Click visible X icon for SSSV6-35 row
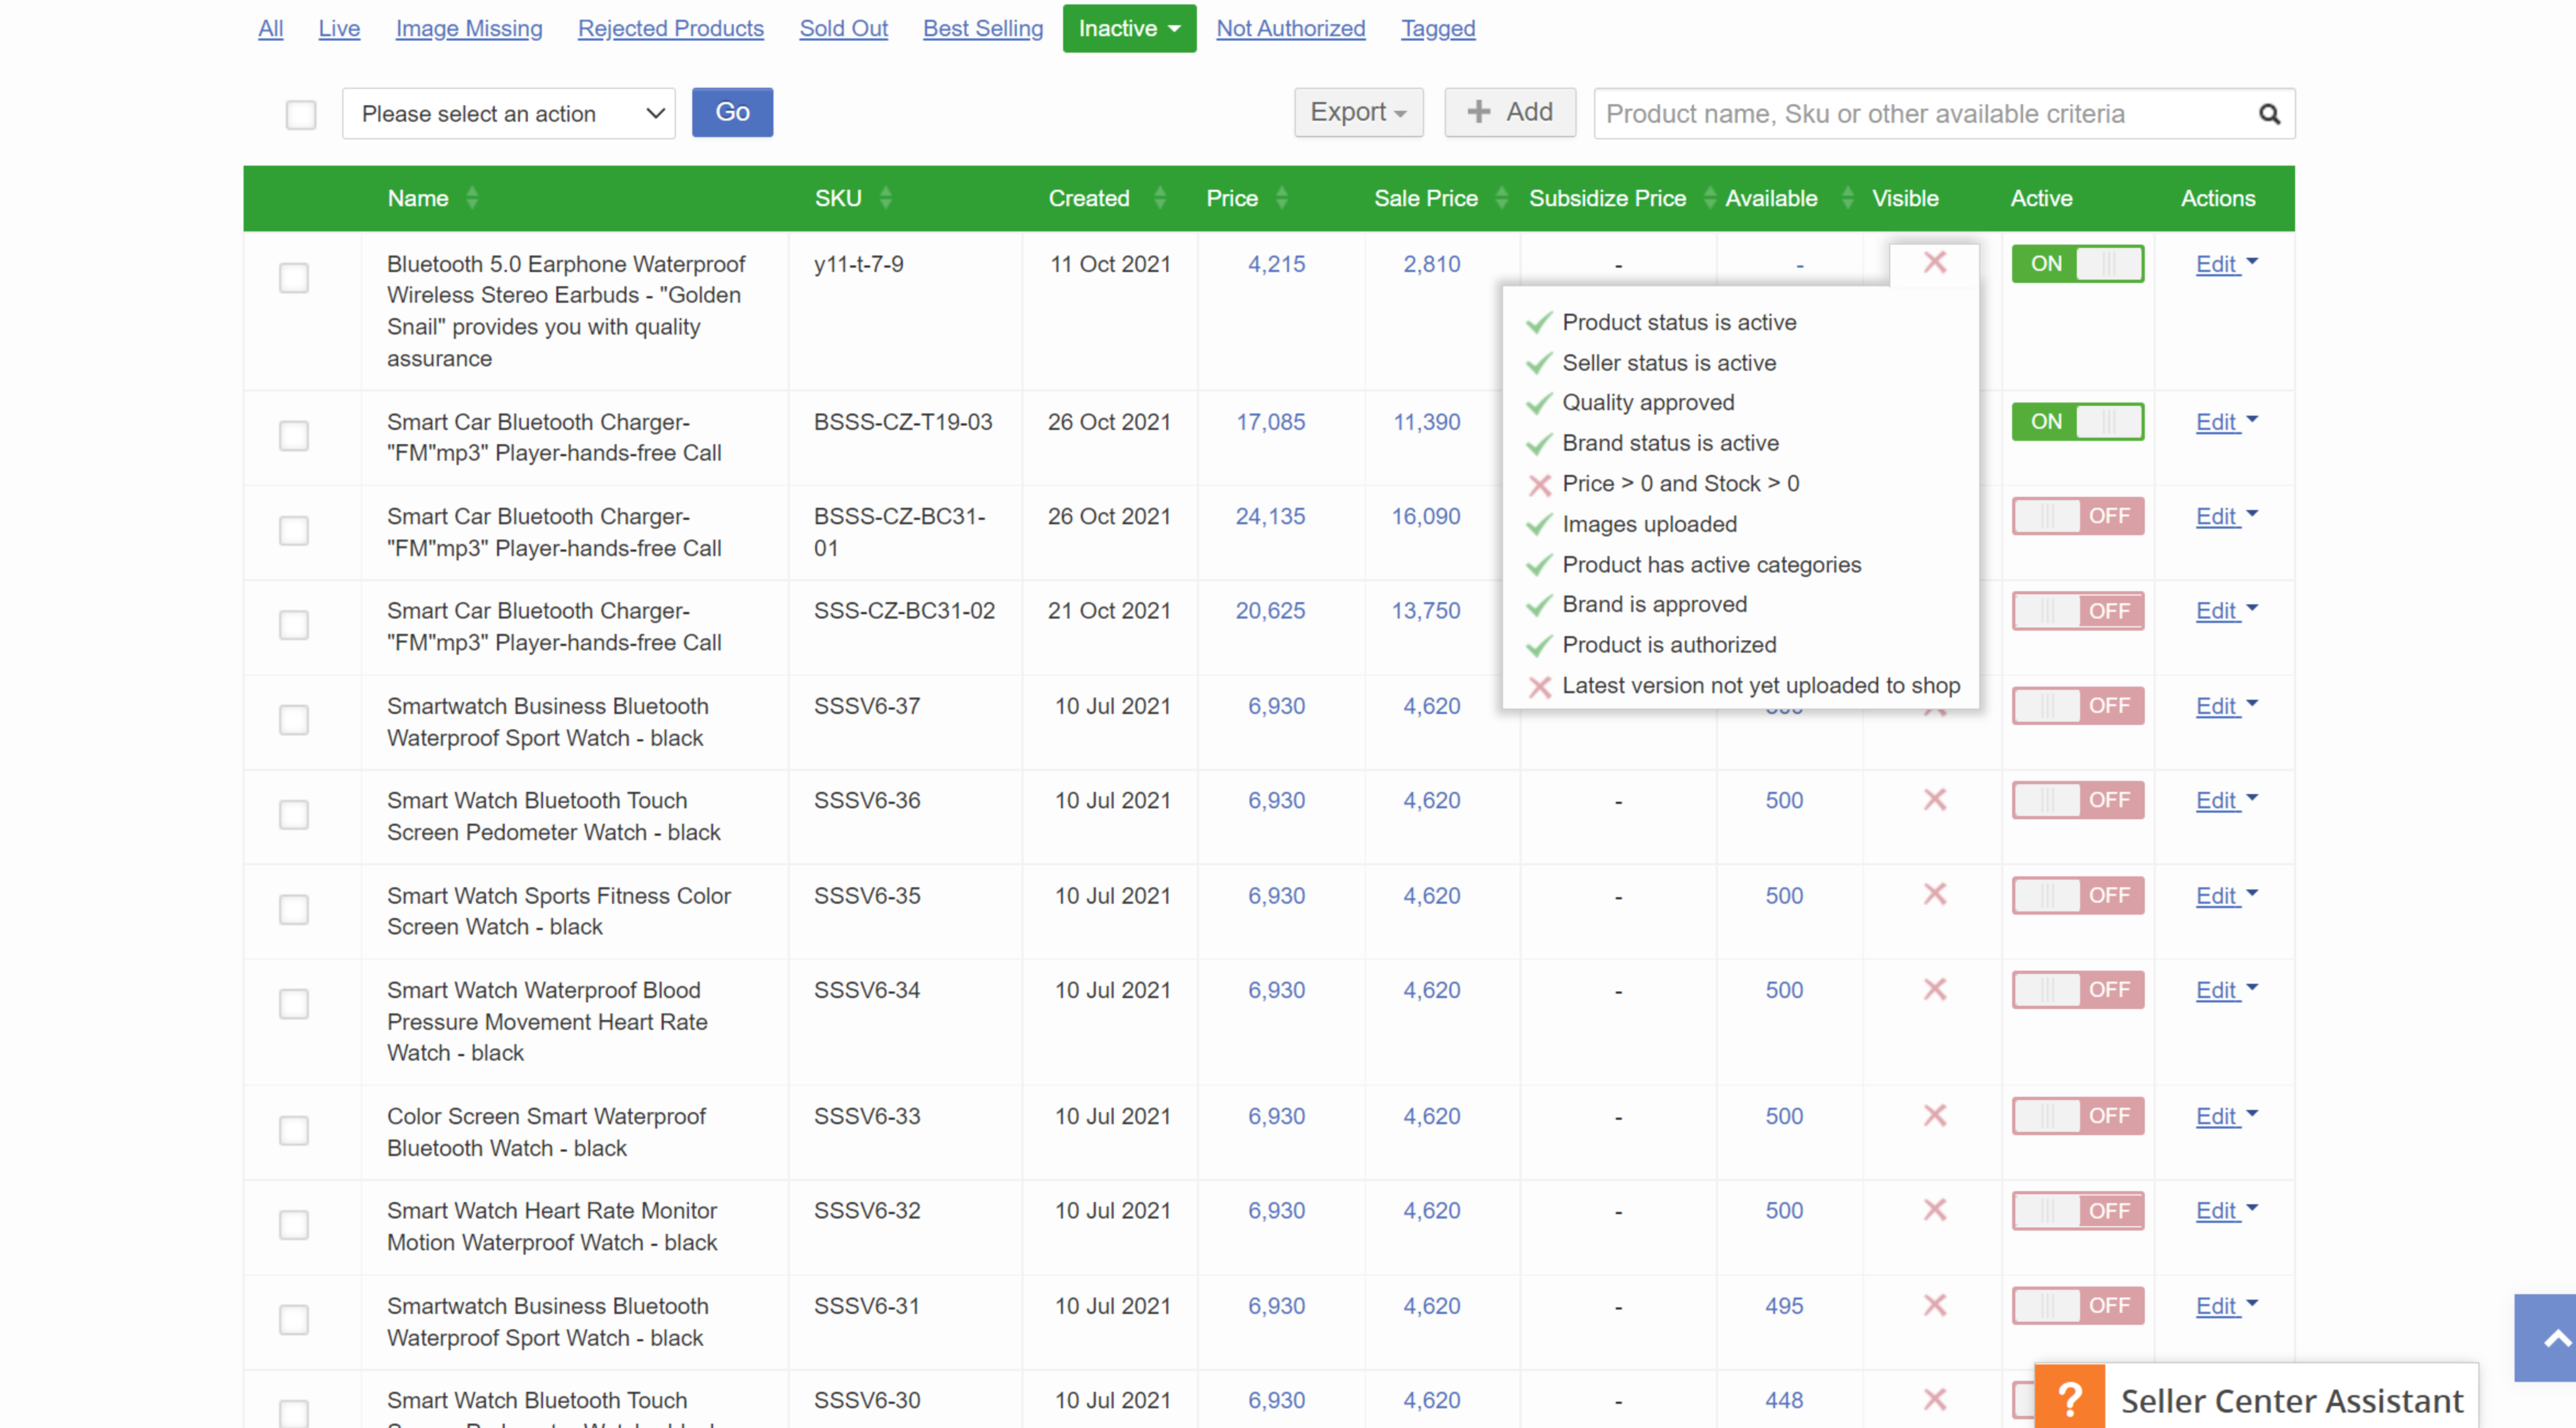This screenshot has width=2576, height=1428. (1934, 895)
